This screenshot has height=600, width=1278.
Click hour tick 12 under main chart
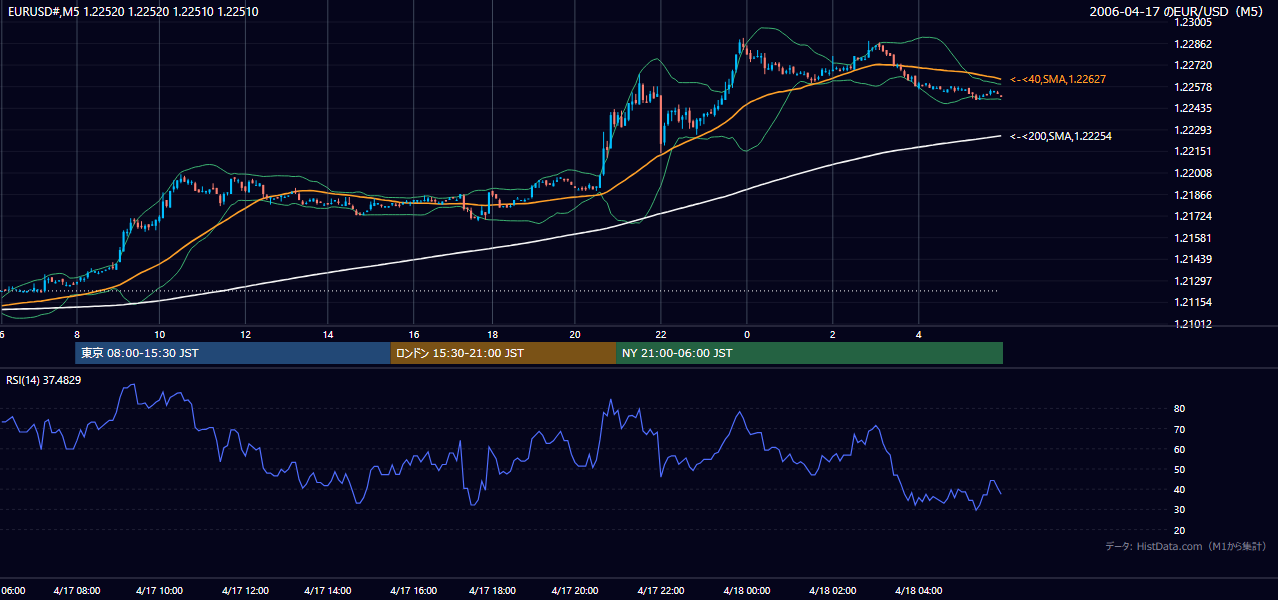245,334
